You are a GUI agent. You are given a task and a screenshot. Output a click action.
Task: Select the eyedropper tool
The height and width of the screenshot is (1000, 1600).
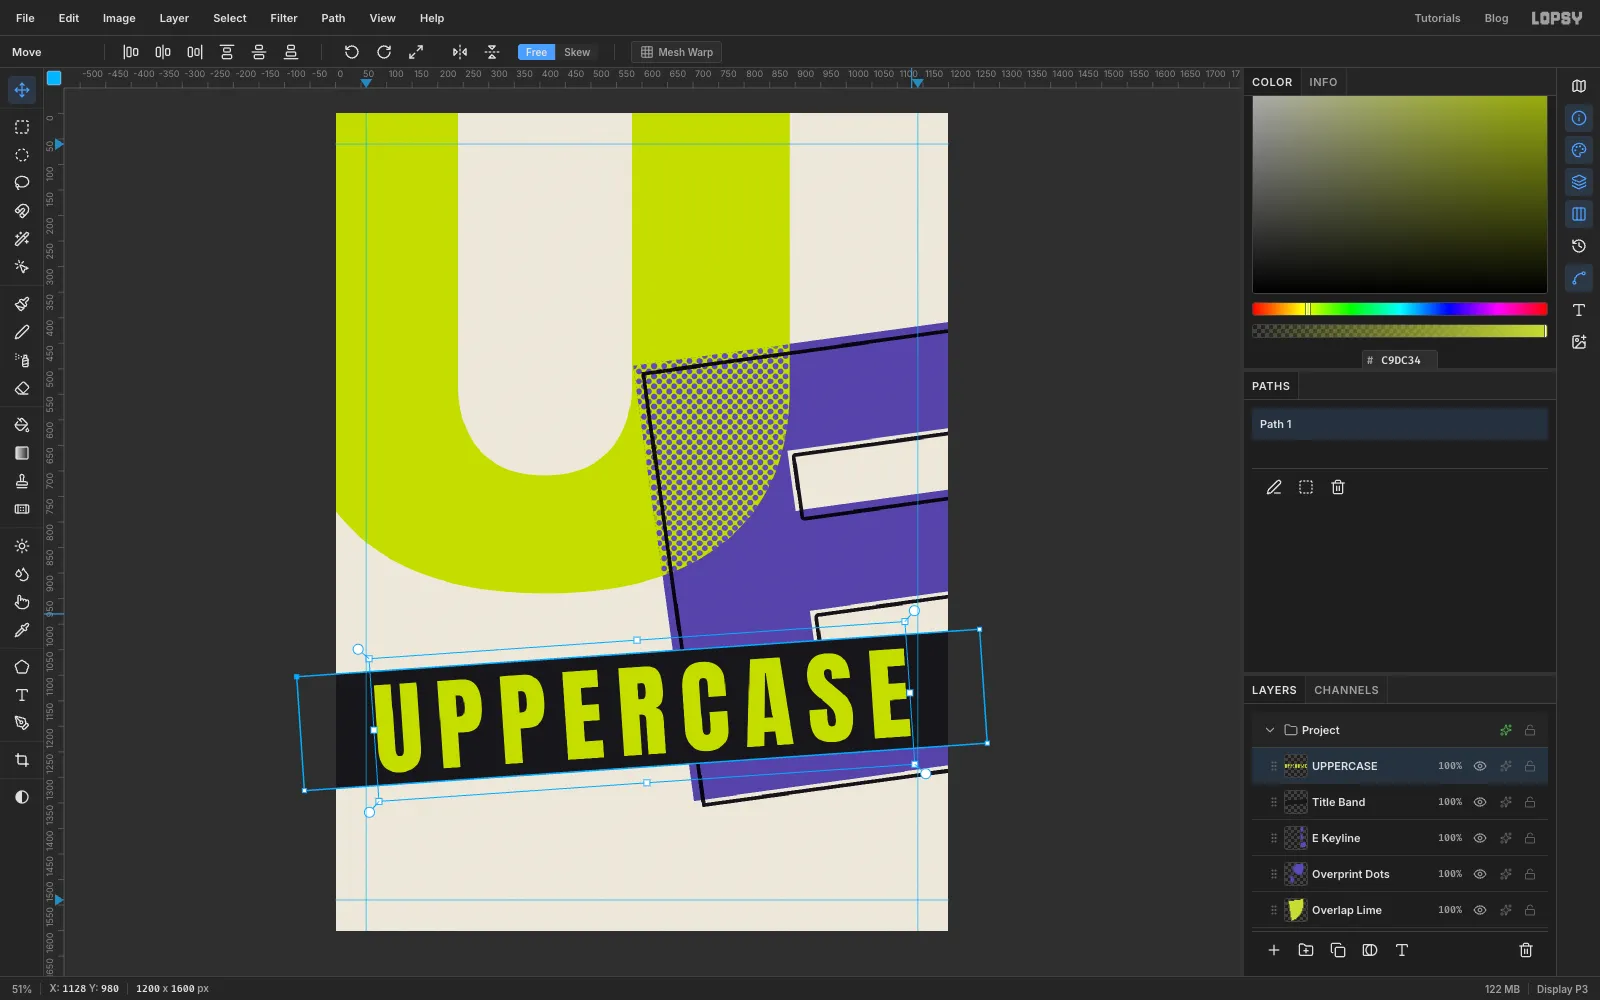click(x=22, y=630)
